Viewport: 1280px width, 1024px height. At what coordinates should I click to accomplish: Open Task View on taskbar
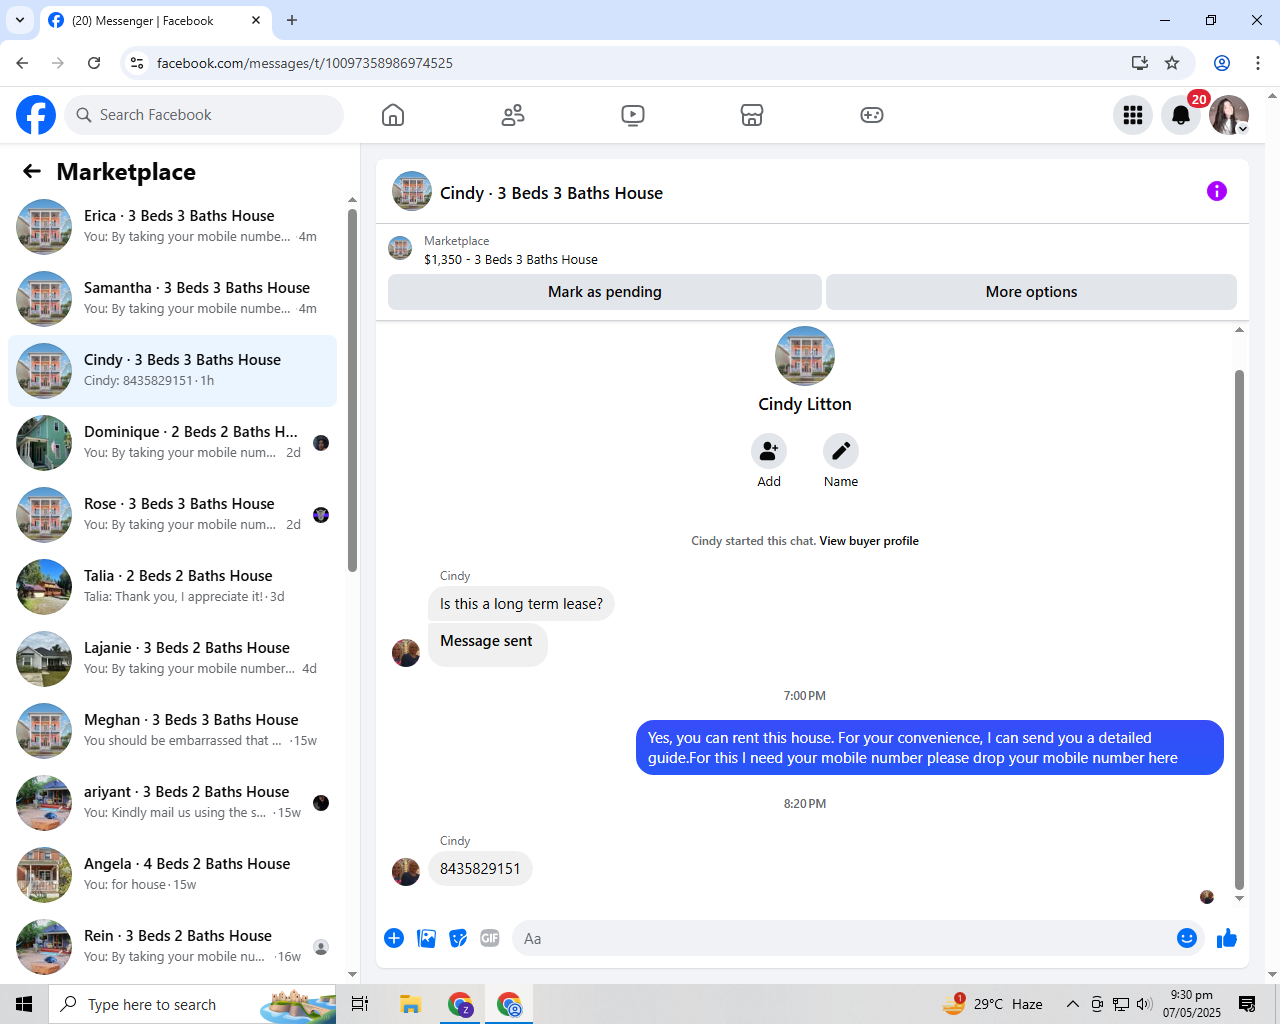360,1004
